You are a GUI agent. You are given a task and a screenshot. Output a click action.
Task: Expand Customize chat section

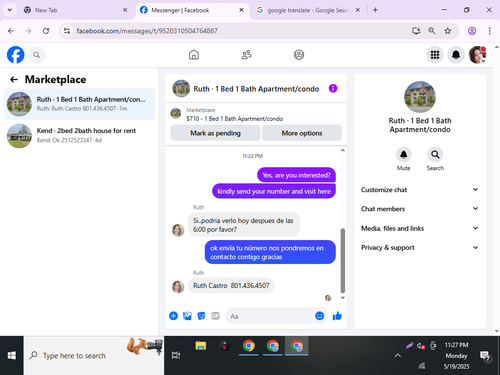point(420,190)
